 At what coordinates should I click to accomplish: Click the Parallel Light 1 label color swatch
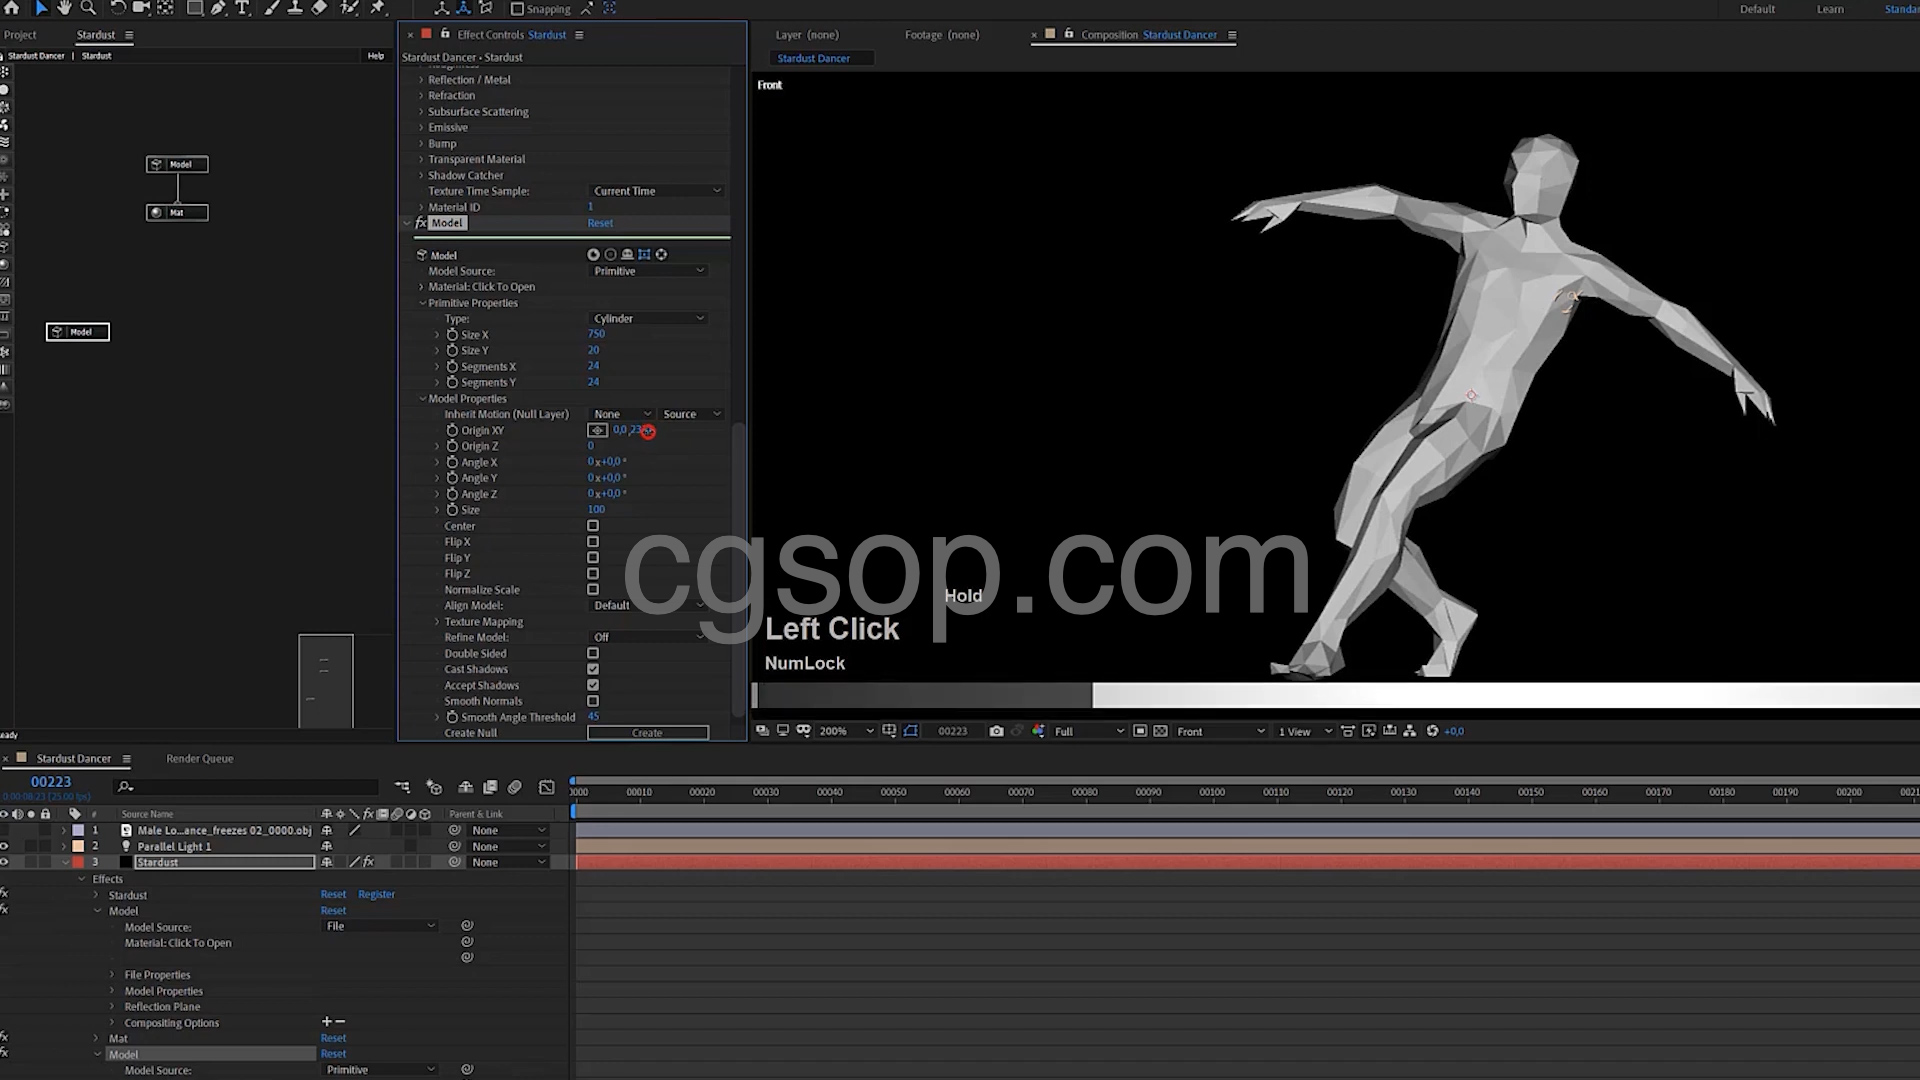click(x=78, y=846)
